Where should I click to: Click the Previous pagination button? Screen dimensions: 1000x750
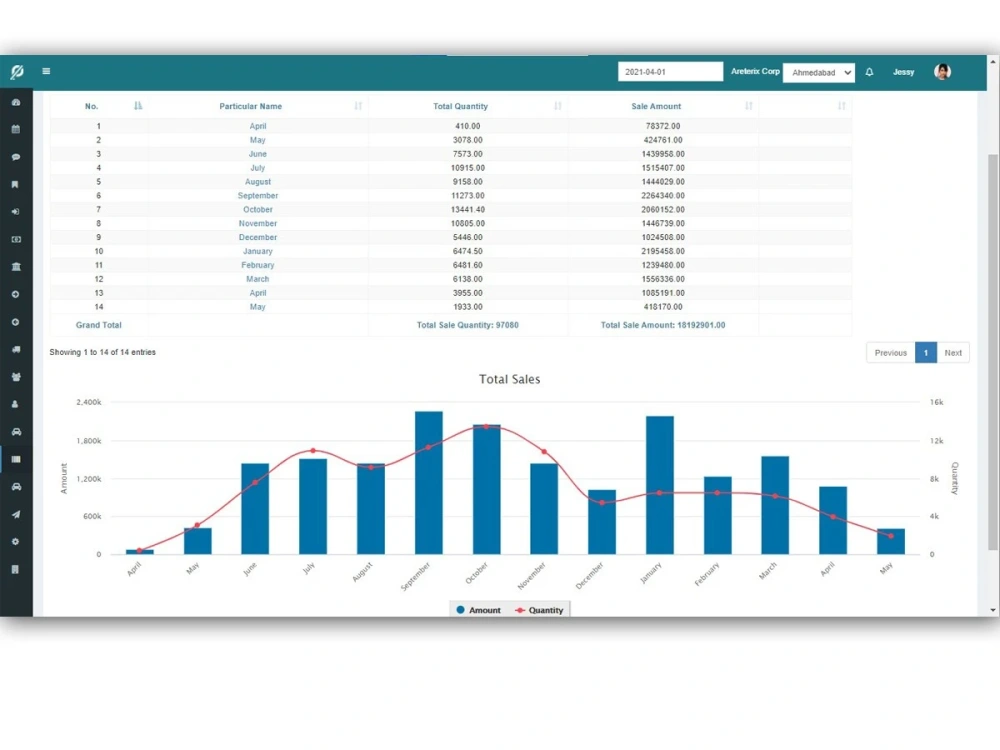click(890, 353)
